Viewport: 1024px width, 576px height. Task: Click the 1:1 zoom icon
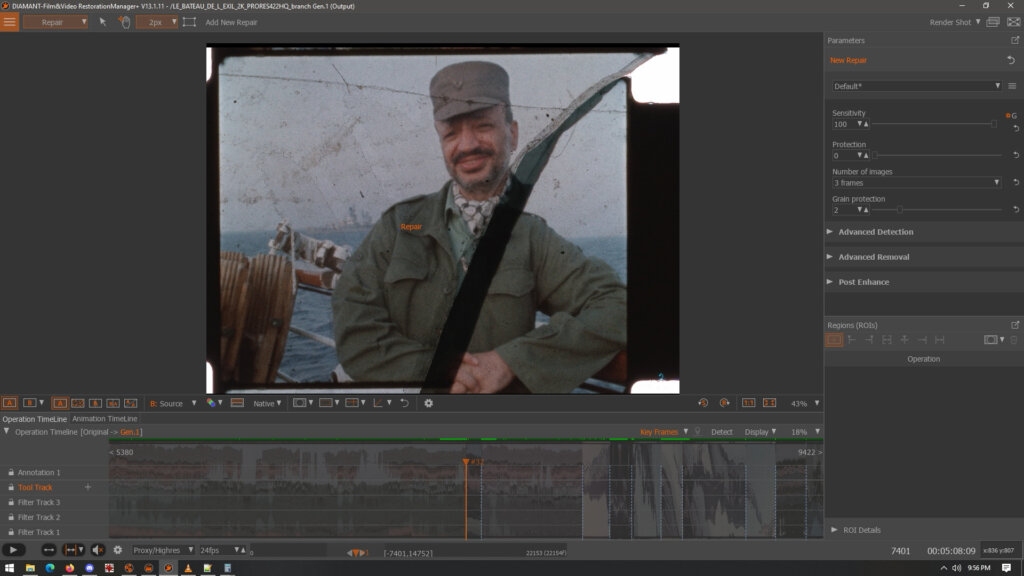748,403
